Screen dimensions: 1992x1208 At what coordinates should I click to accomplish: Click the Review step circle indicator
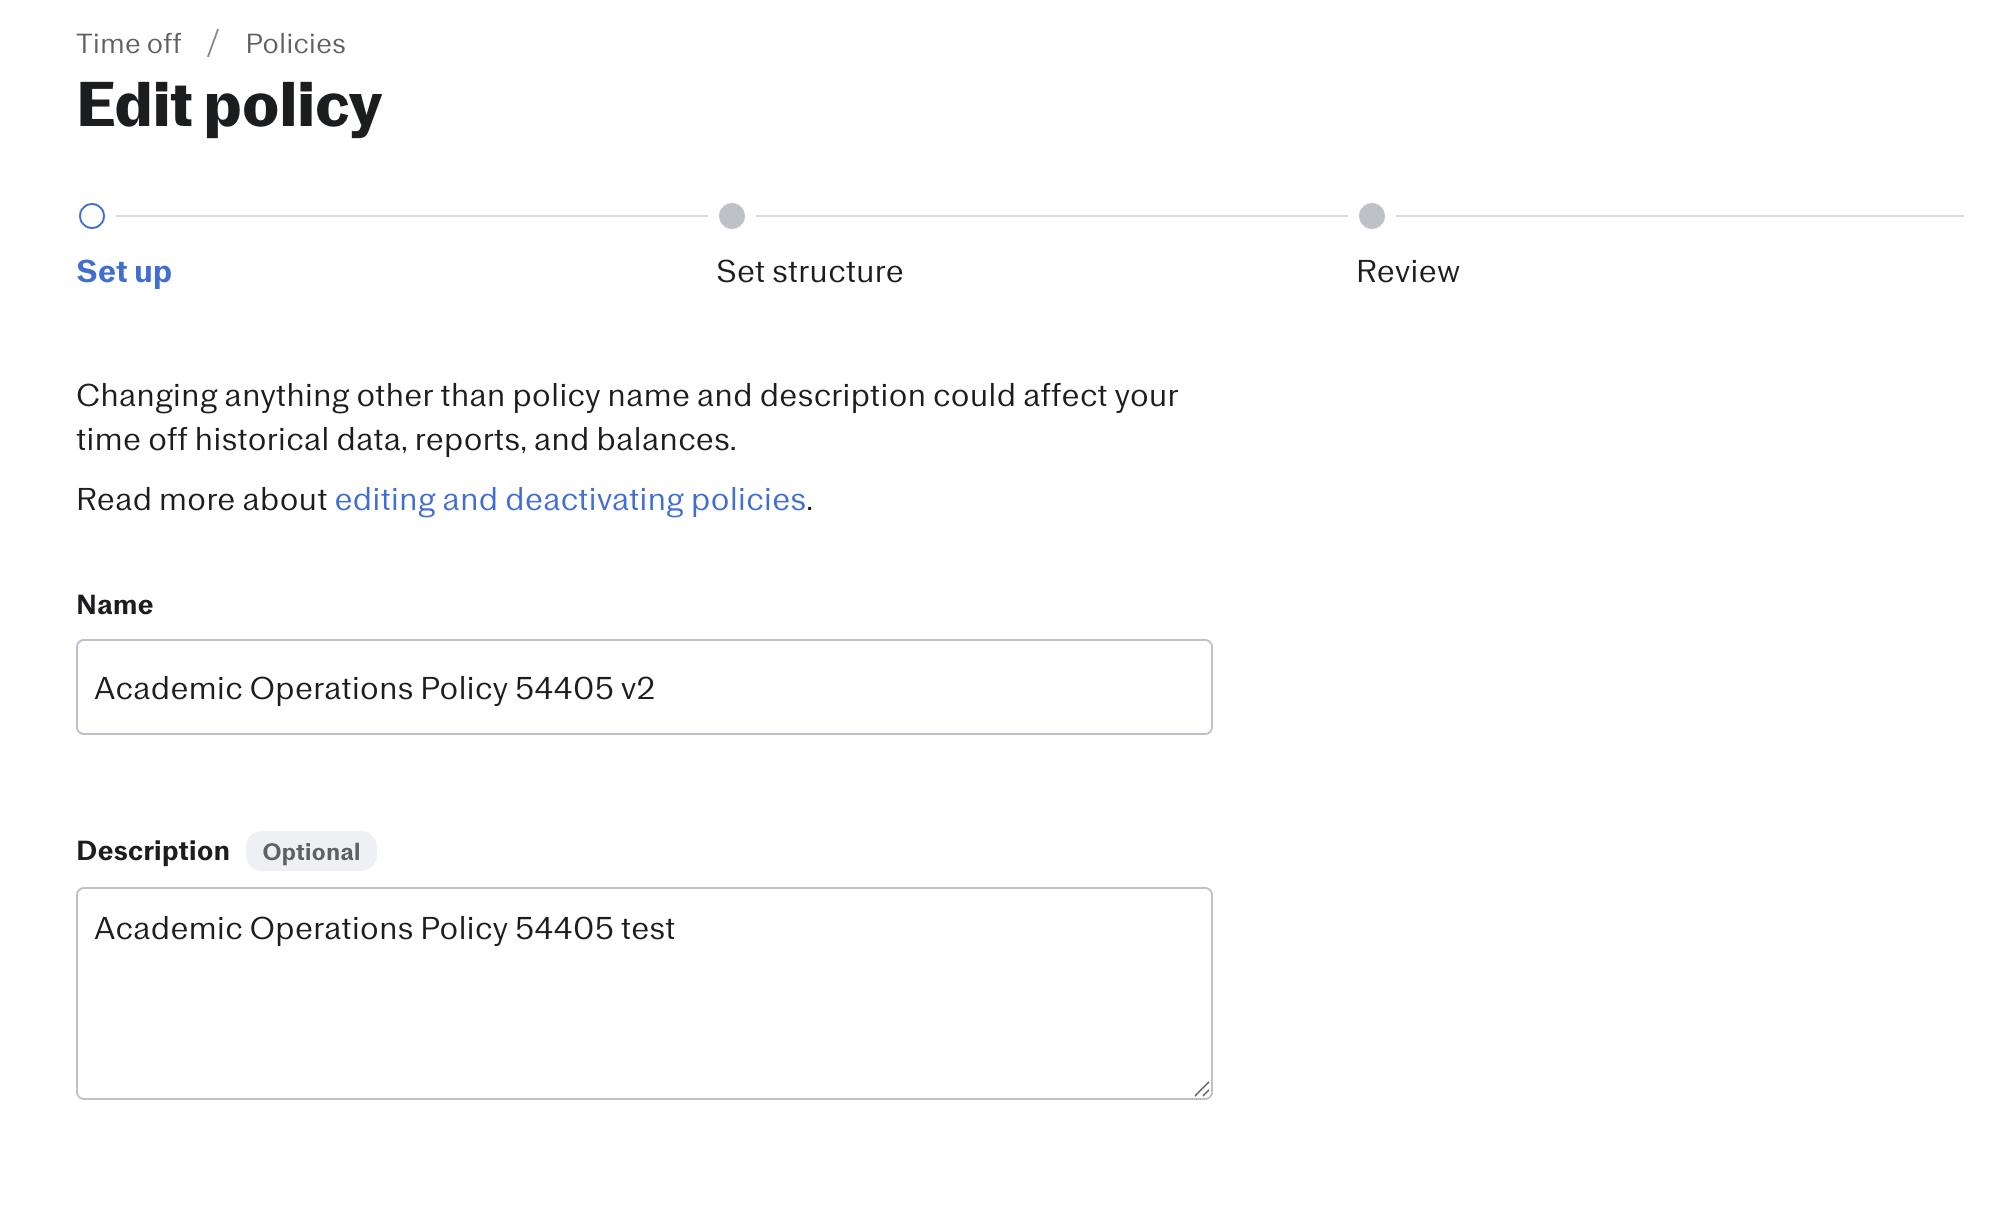coord(1372,216)
